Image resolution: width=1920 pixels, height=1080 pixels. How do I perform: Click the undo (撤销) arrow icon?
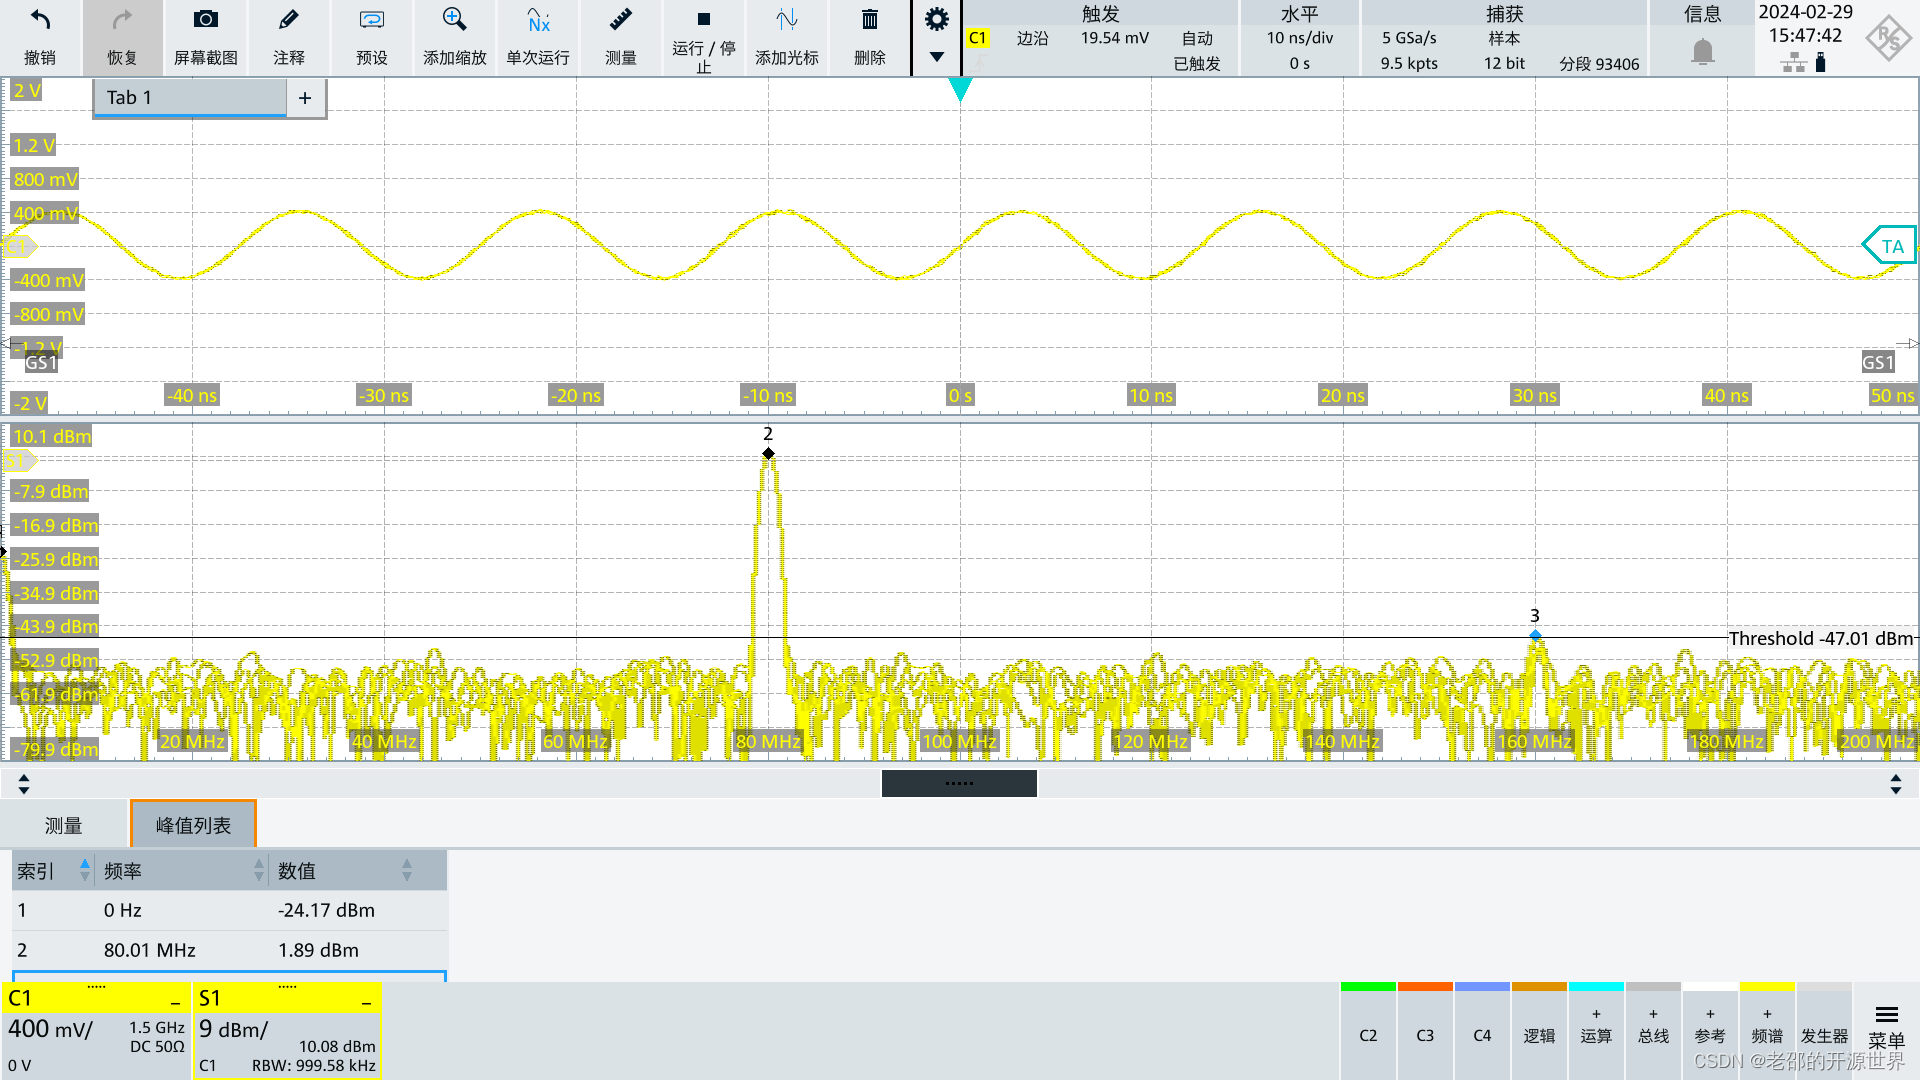(40, 22)
